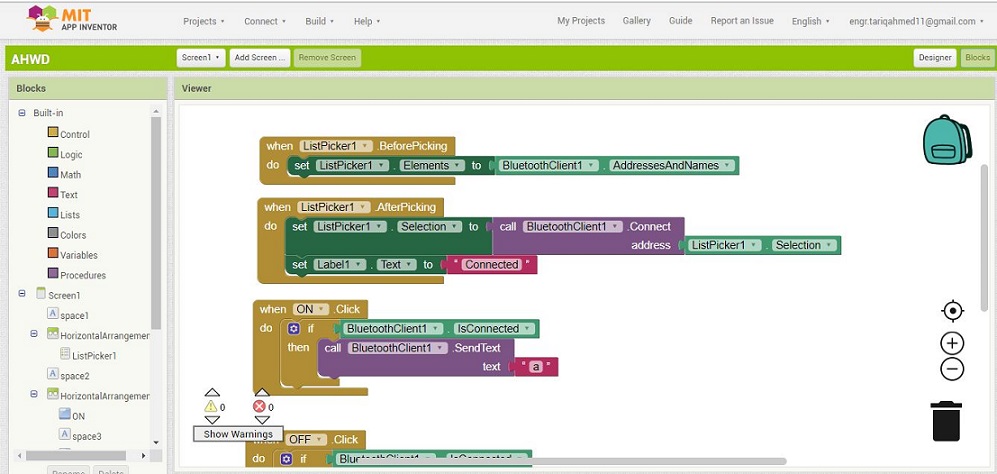Open the Gallery link
997x474 pixels.
pos(636,20)
